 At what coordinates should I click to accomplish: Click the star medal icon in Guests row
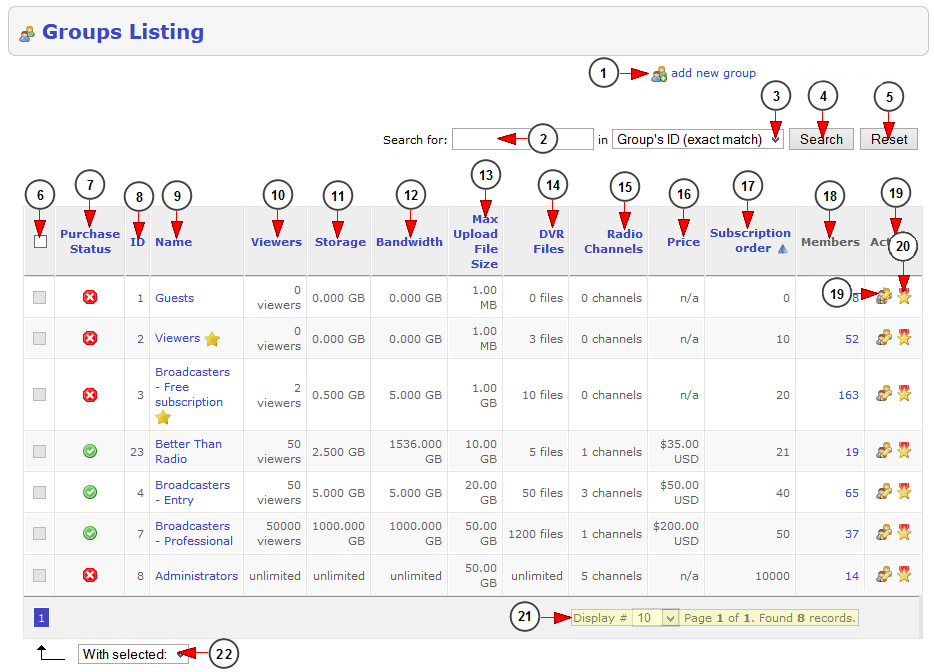904,296
